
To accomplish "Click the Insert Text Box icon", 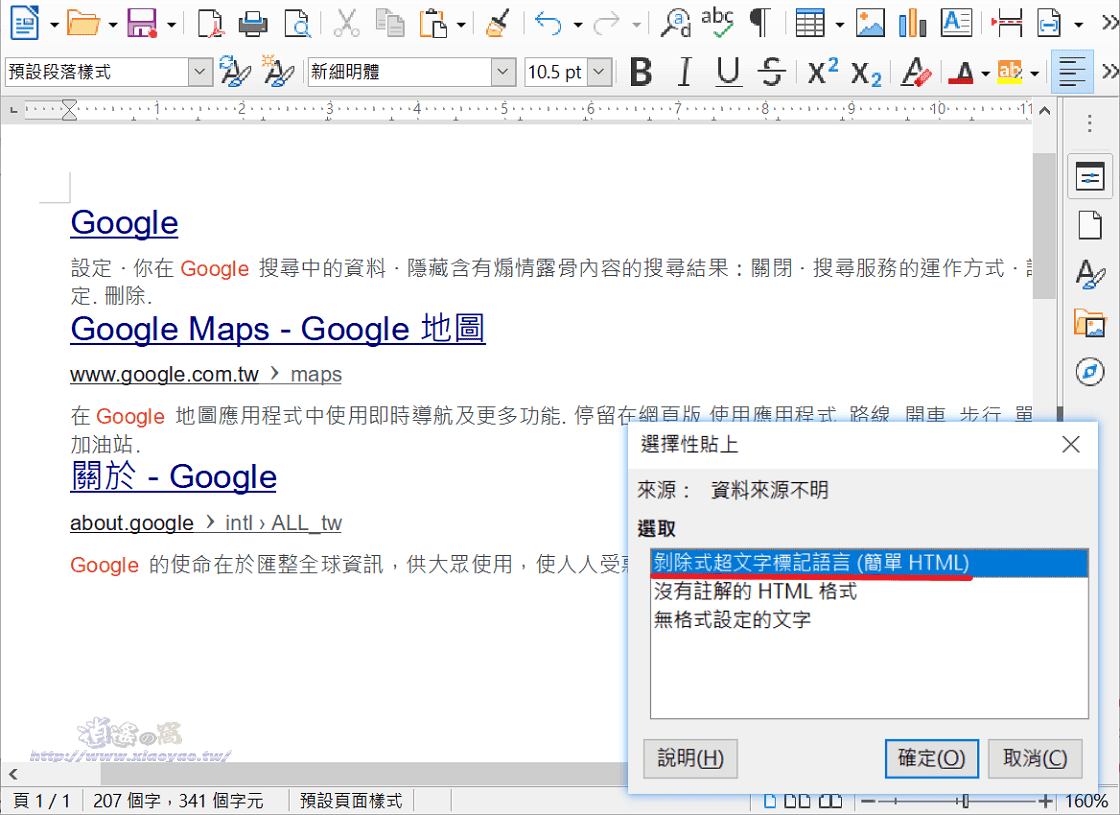I will tap(956, 22).
